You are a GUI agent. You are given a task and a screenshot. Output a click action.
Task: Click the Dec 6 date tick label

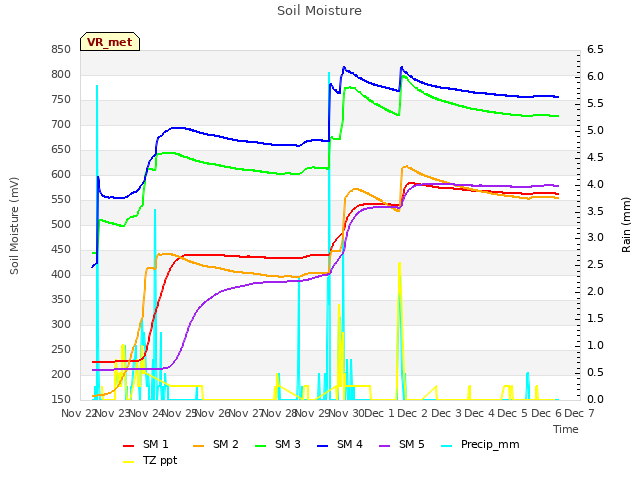547,413
